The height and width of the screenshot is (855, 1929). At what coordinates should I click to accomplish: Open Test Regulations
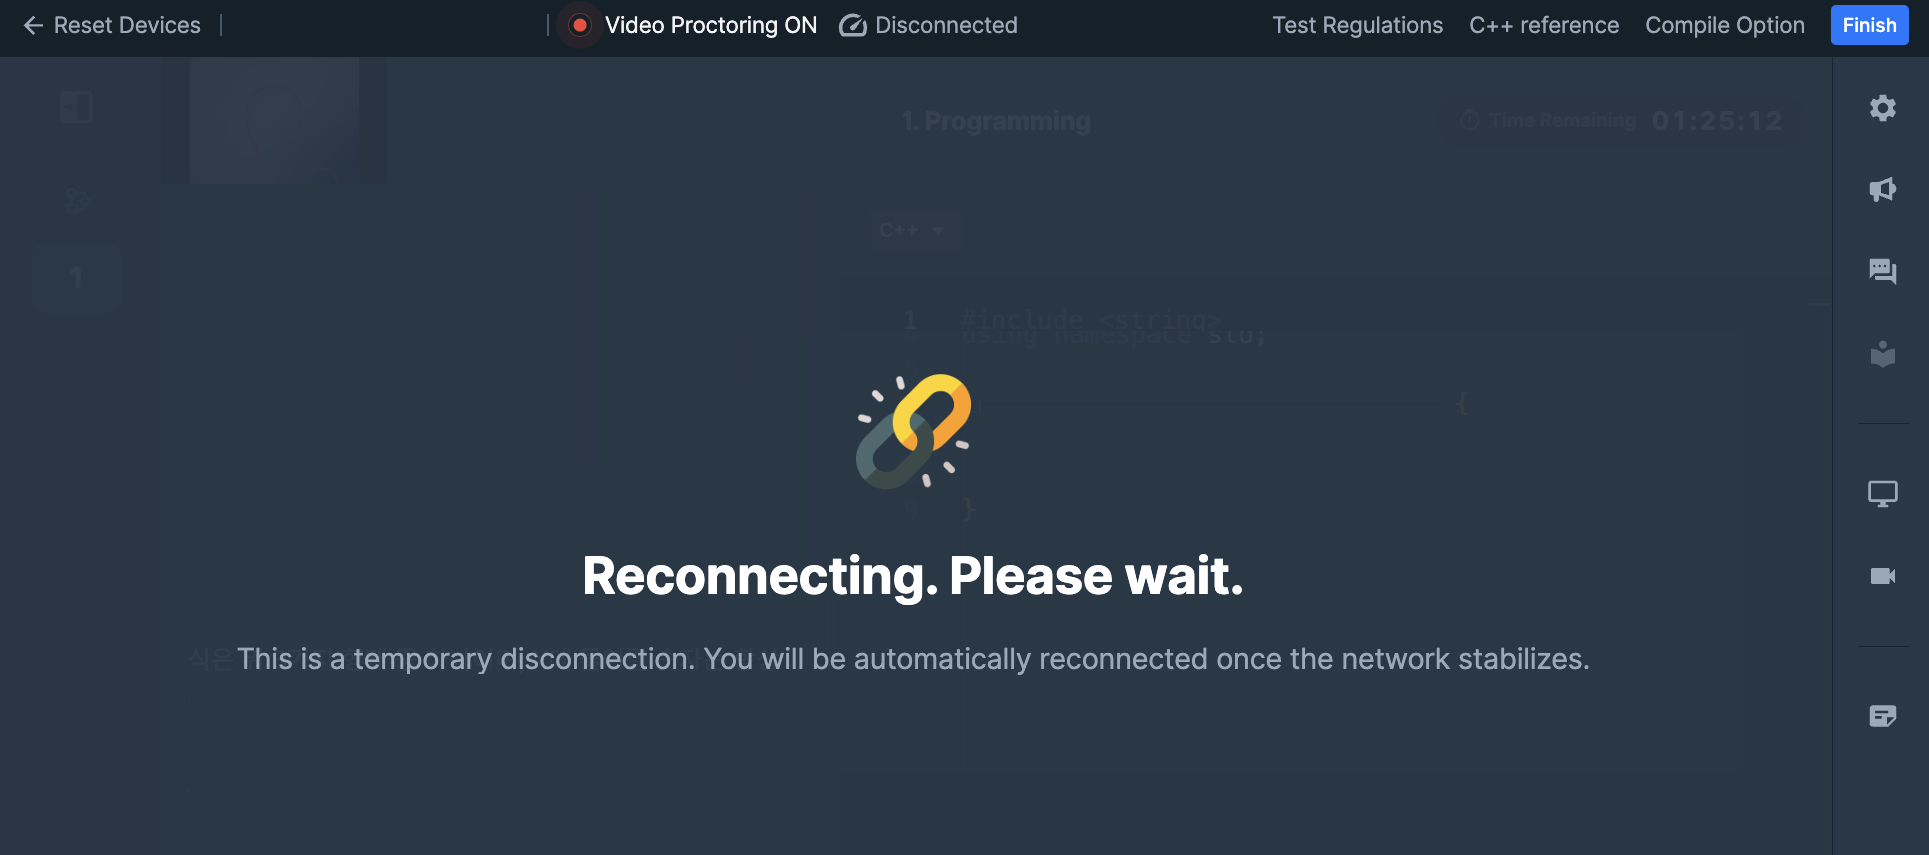[1357, 25]
